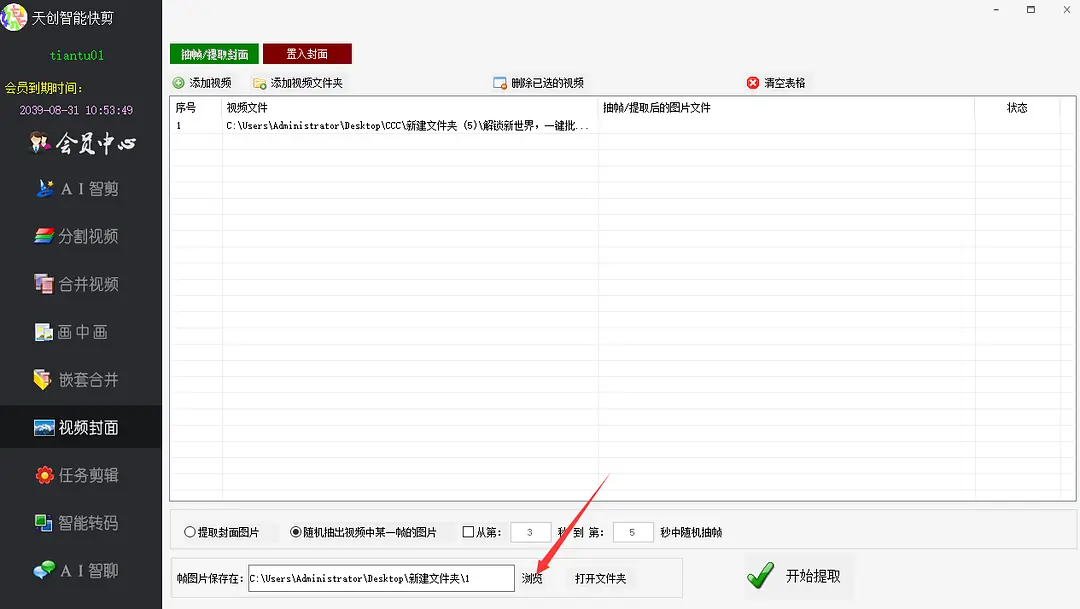
Task: Open the 任务剪辑 flower icon
Action: coord(44,475)
